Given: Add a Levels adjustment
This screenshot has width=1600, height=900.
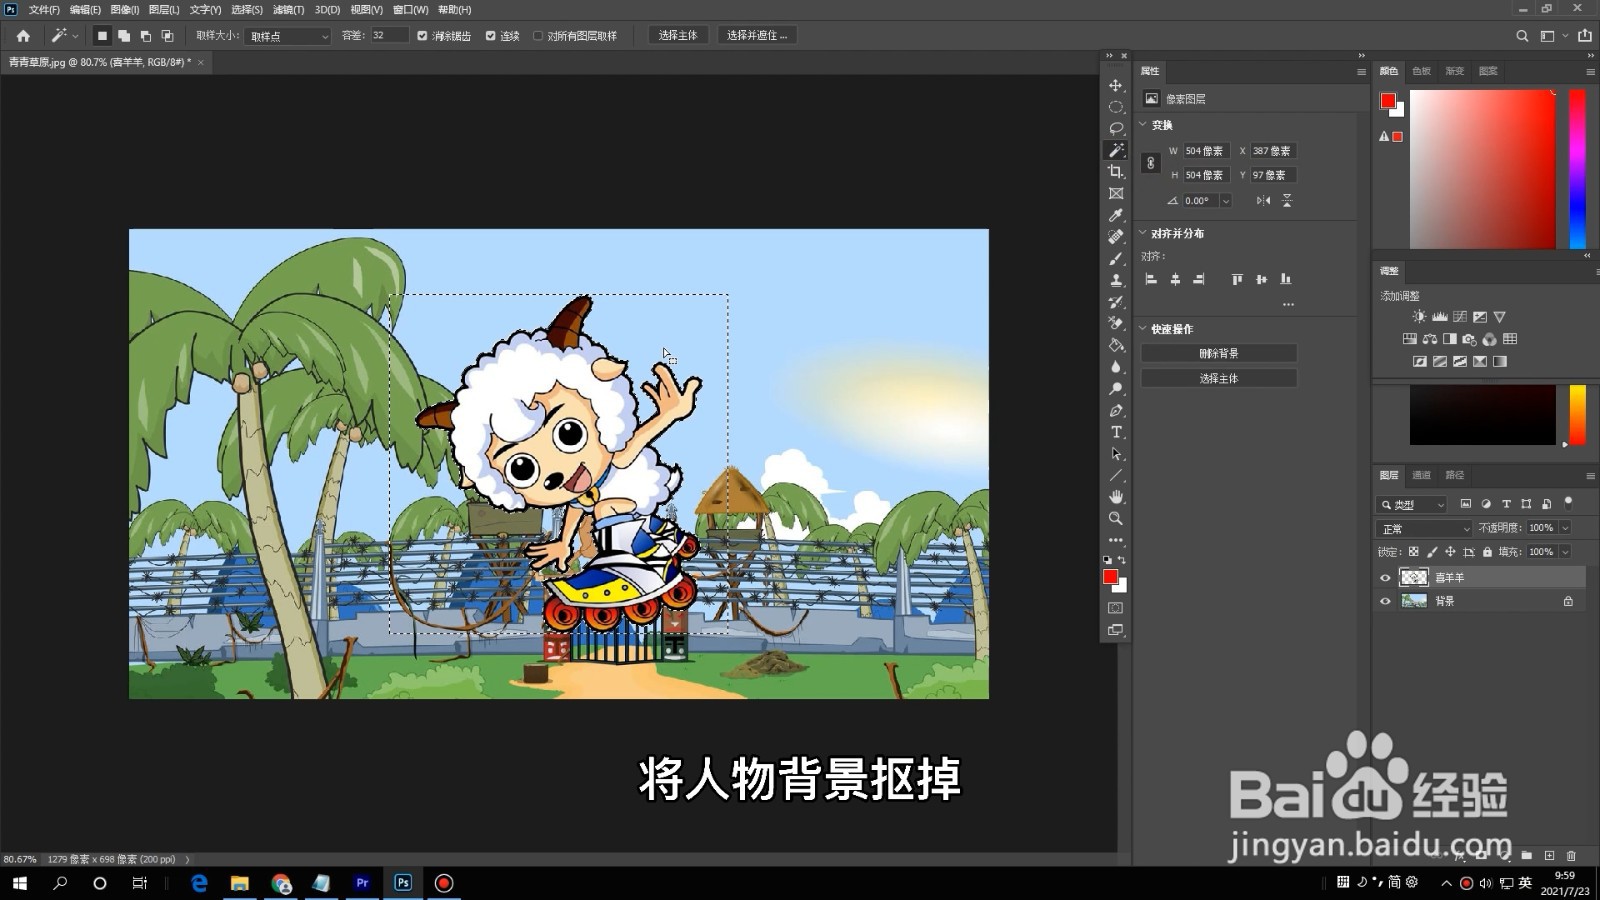Looking at the screenshot, I should point(1440,316).
